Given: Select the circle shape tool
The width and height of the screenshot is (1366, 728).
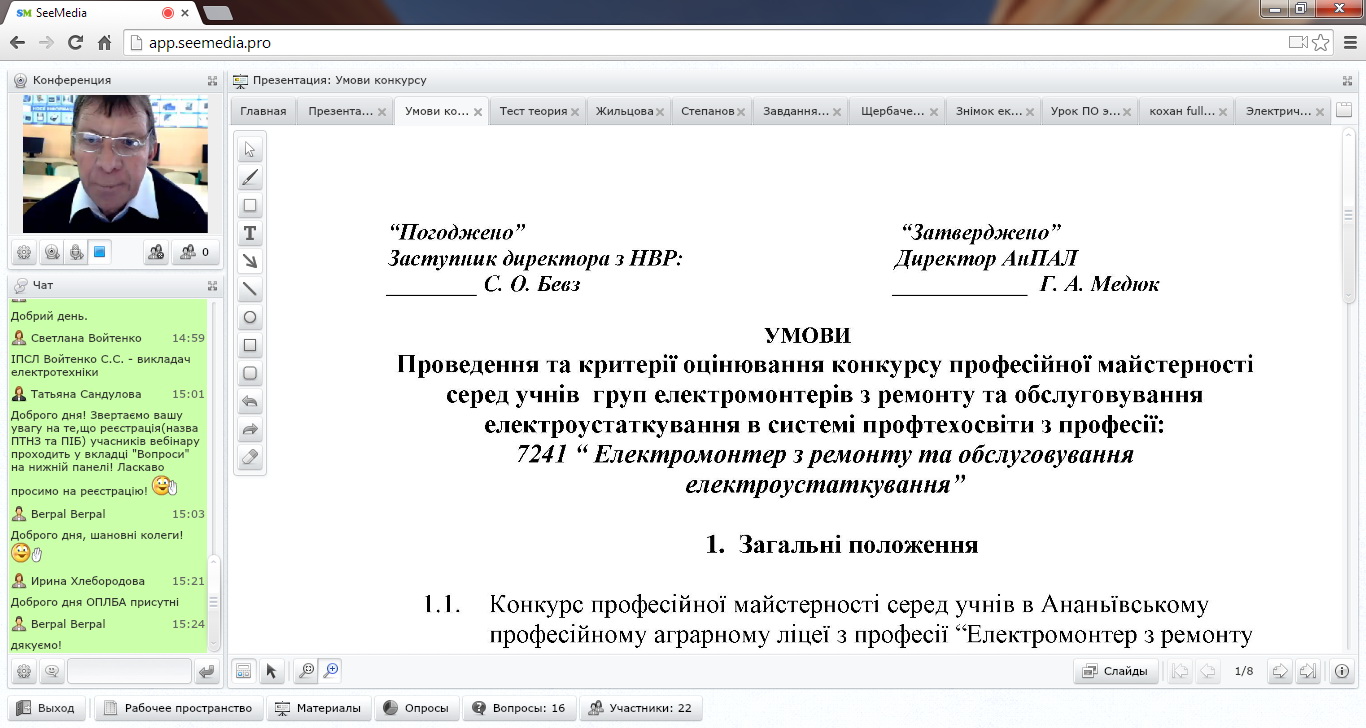Looking at the screenshot, I should pos(250,318).
